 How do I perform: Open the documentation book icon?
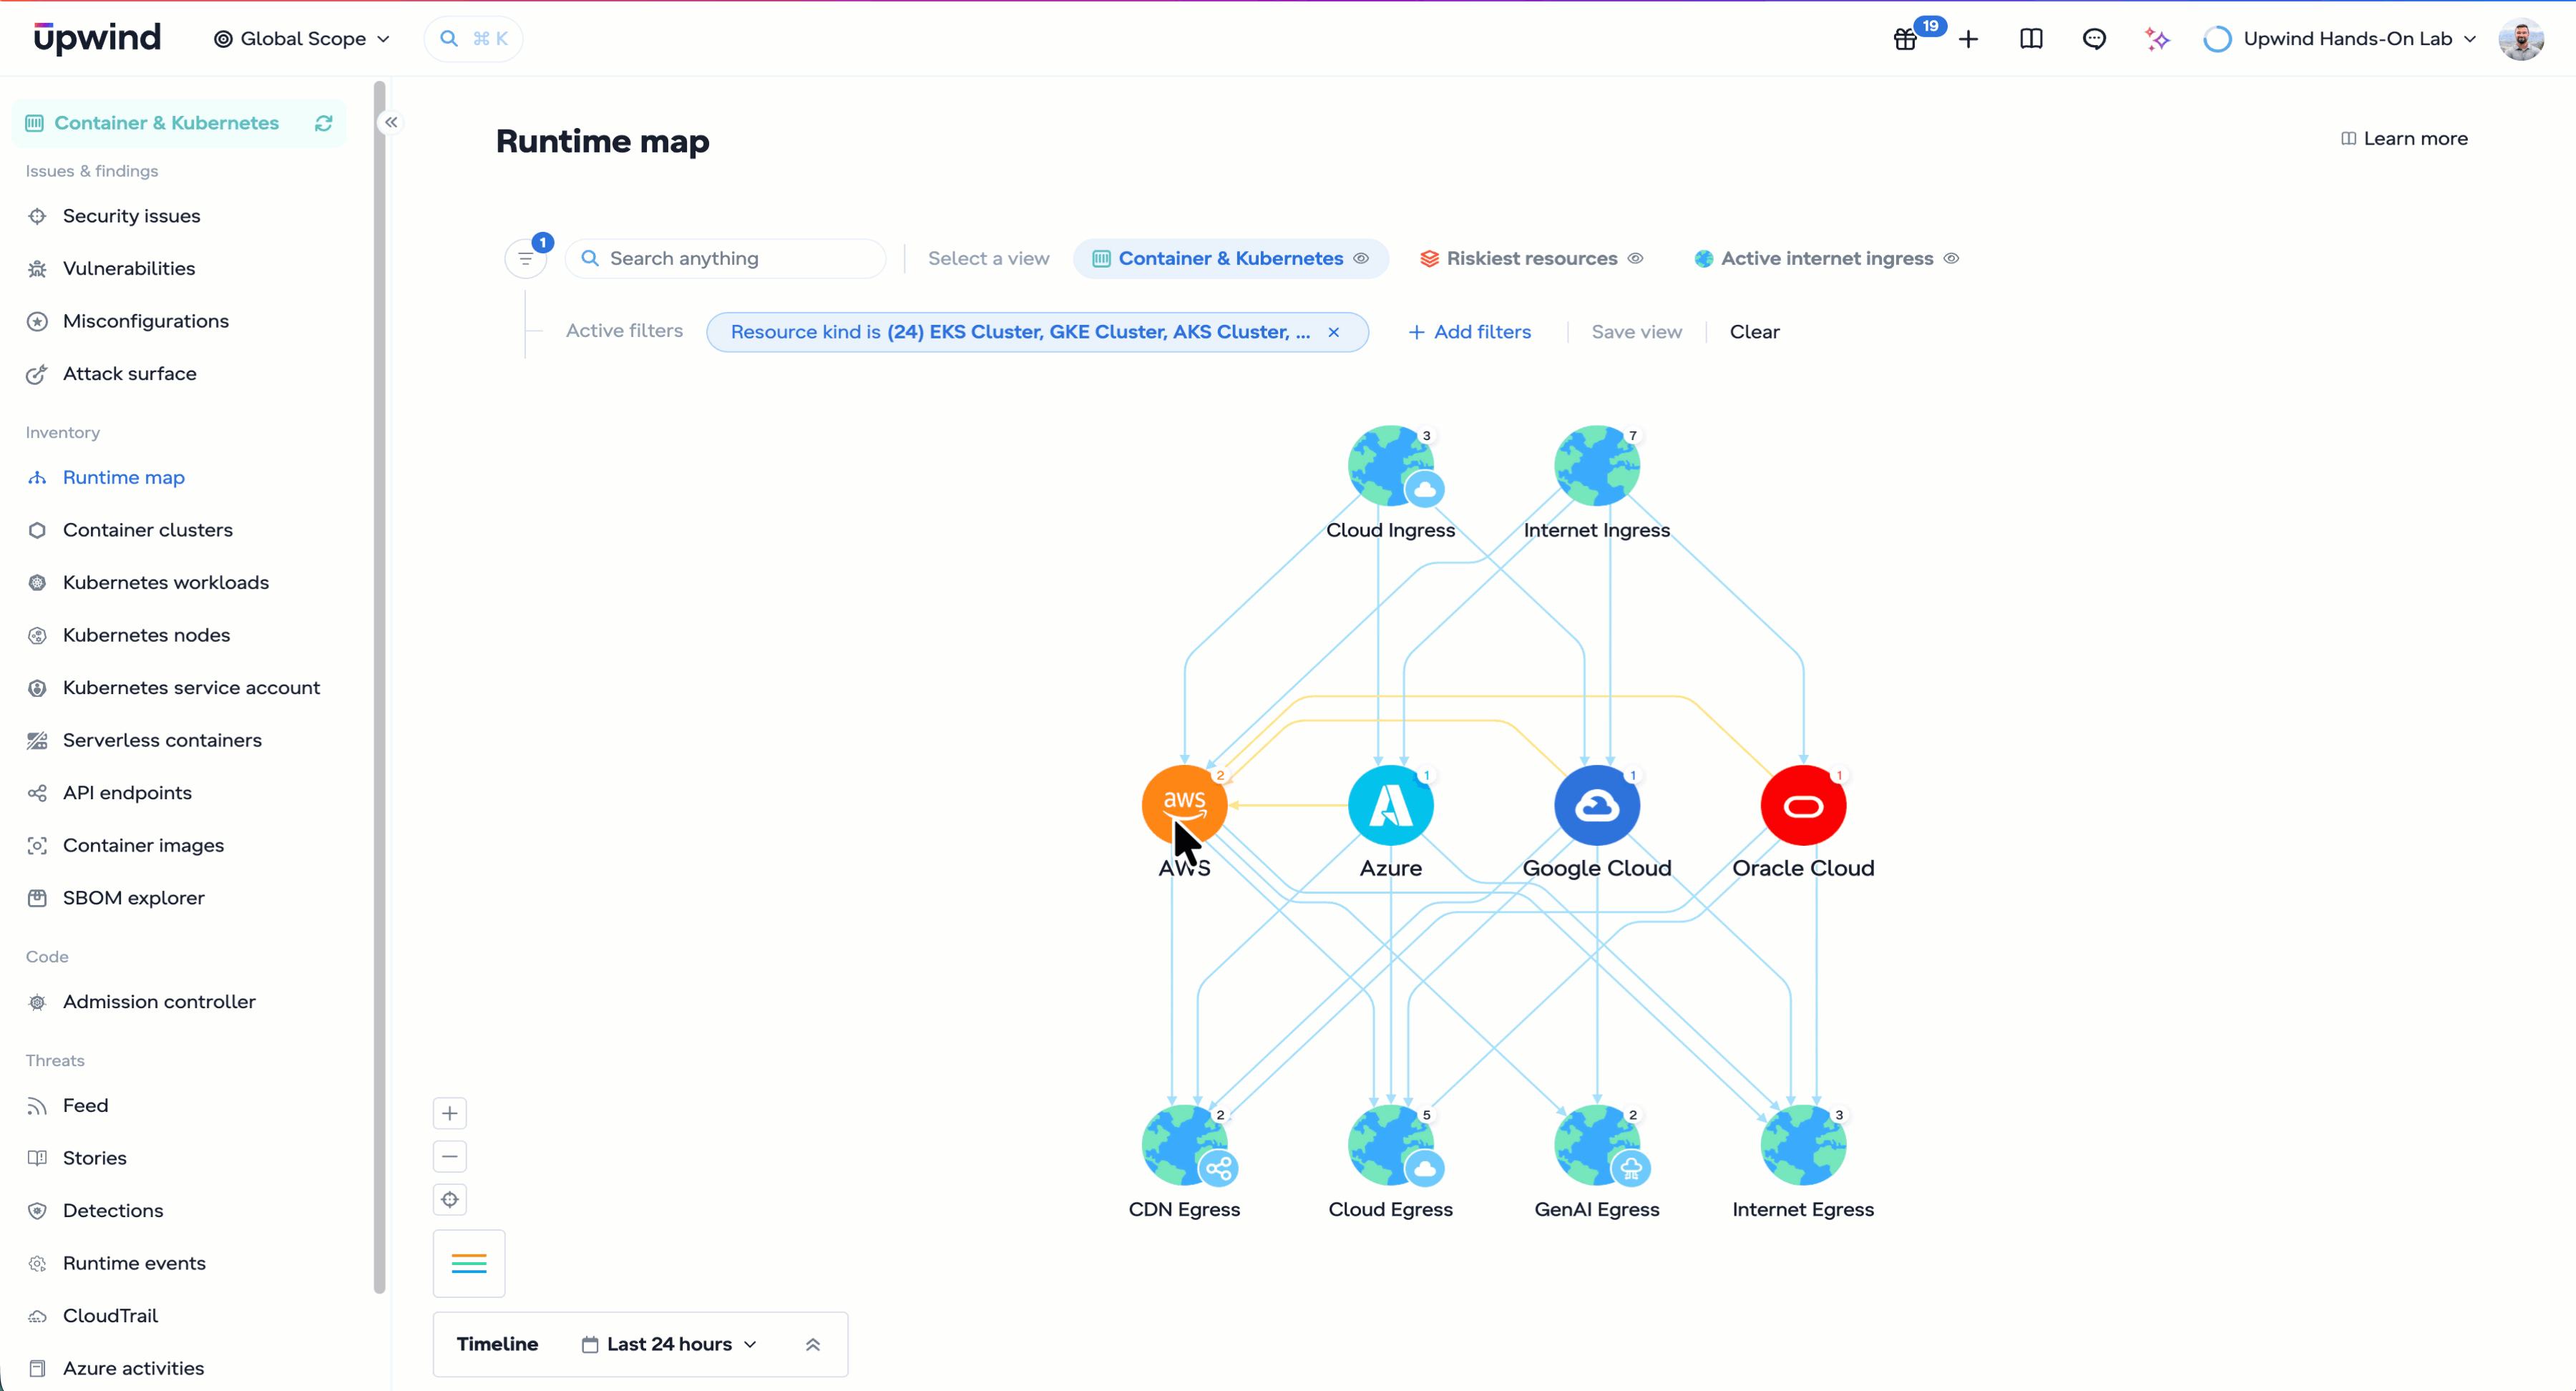tap(2031, 39)
